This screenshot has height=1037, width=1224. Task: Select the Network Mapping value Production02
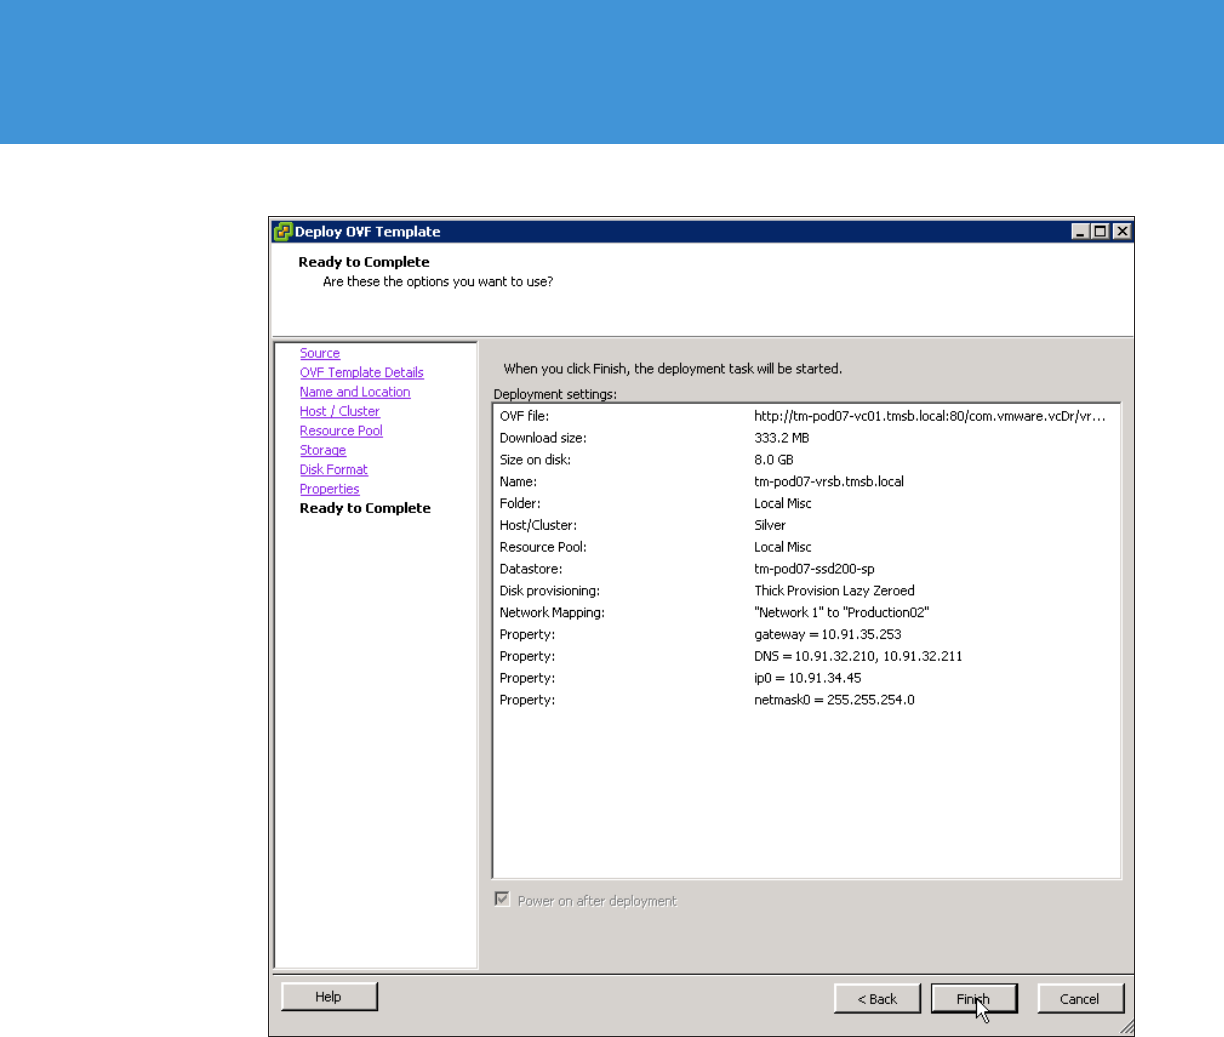pyautogui.click(x=842, y=613)
